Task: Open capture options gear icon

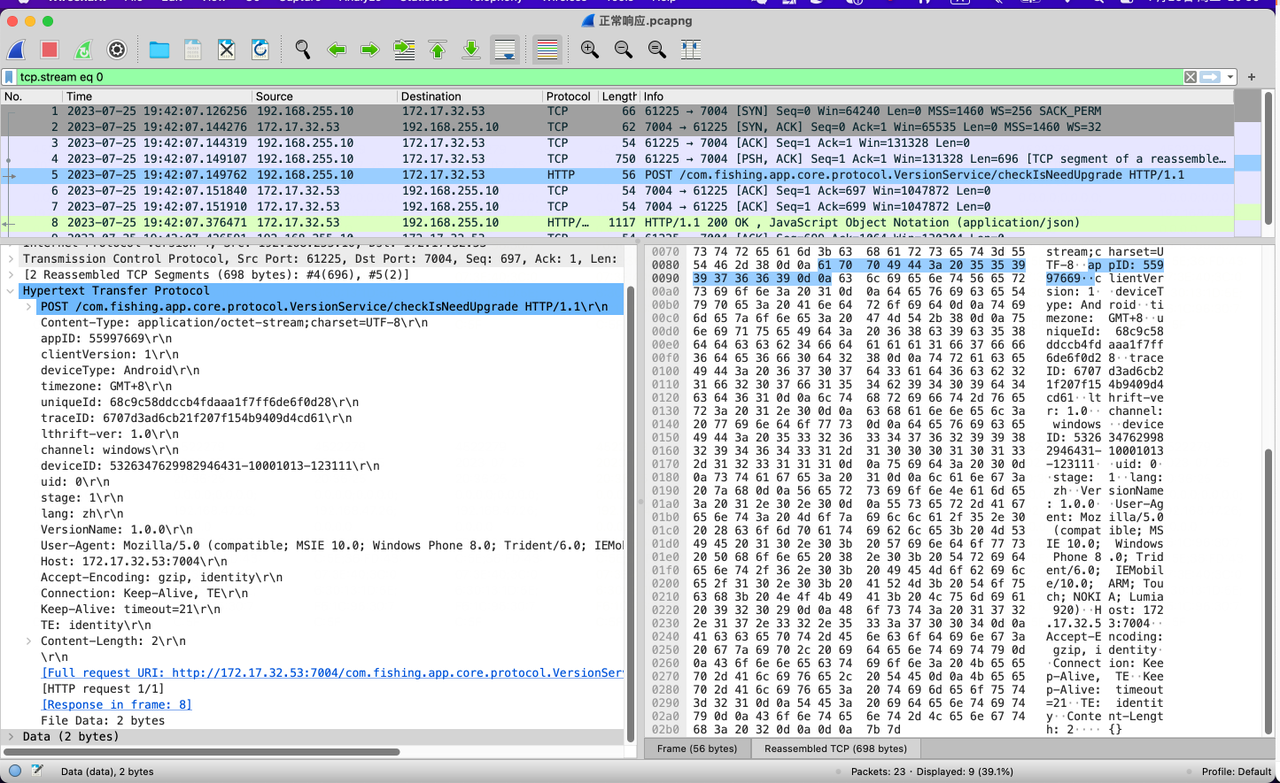Action: 117,49
